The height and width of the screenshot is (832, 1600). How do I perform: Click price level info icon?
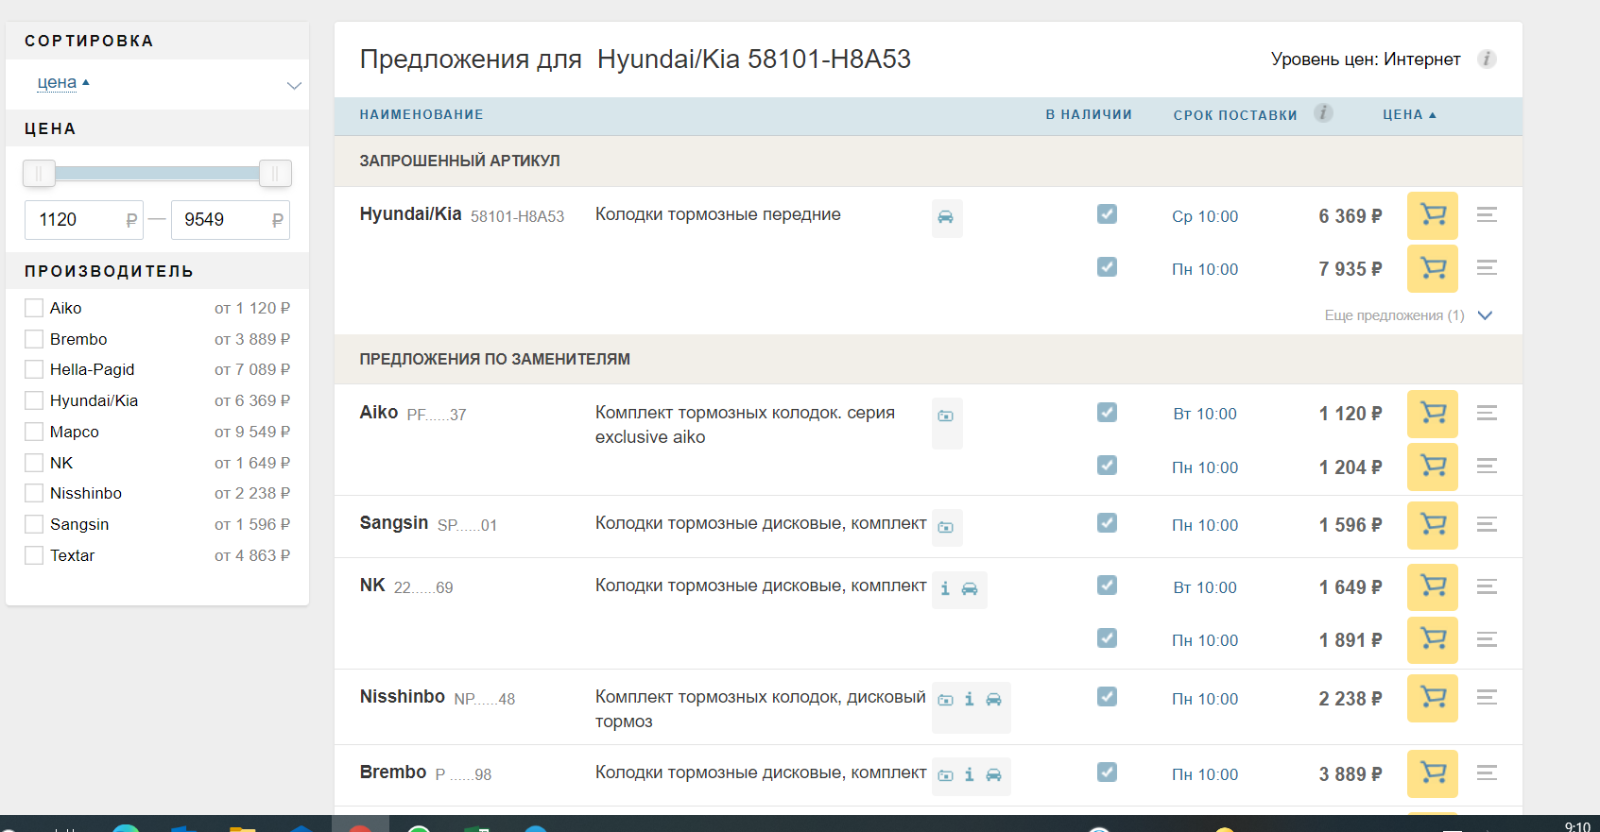click(x=1487, y=59)
